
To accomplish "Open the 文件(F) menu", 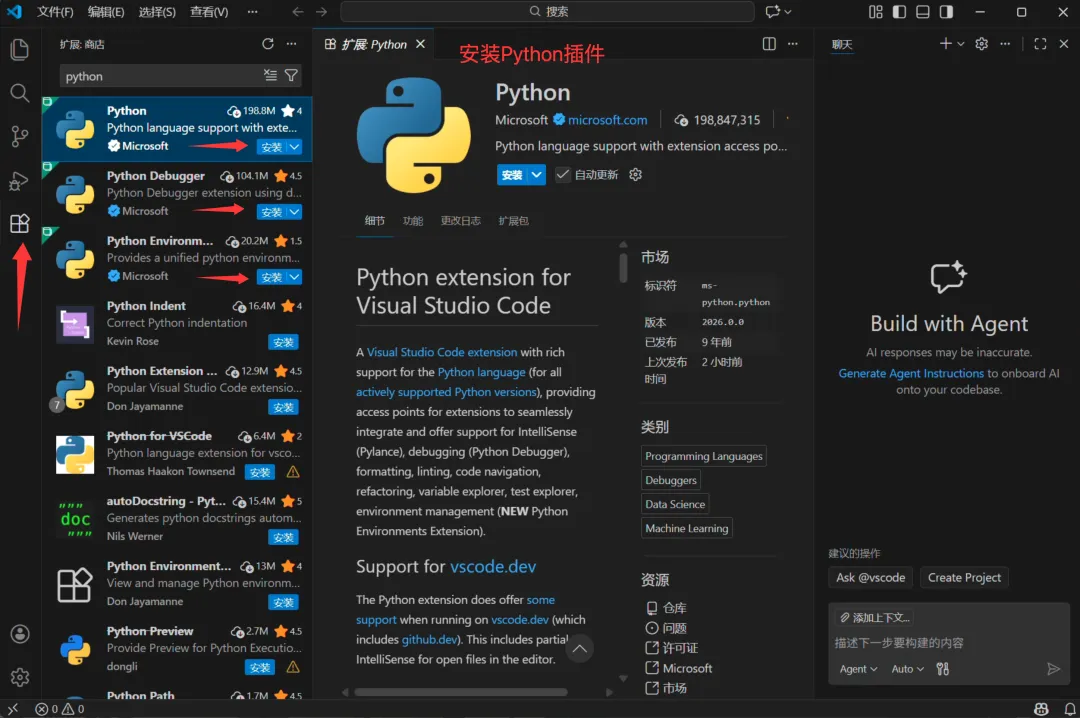I will (55, 12).
